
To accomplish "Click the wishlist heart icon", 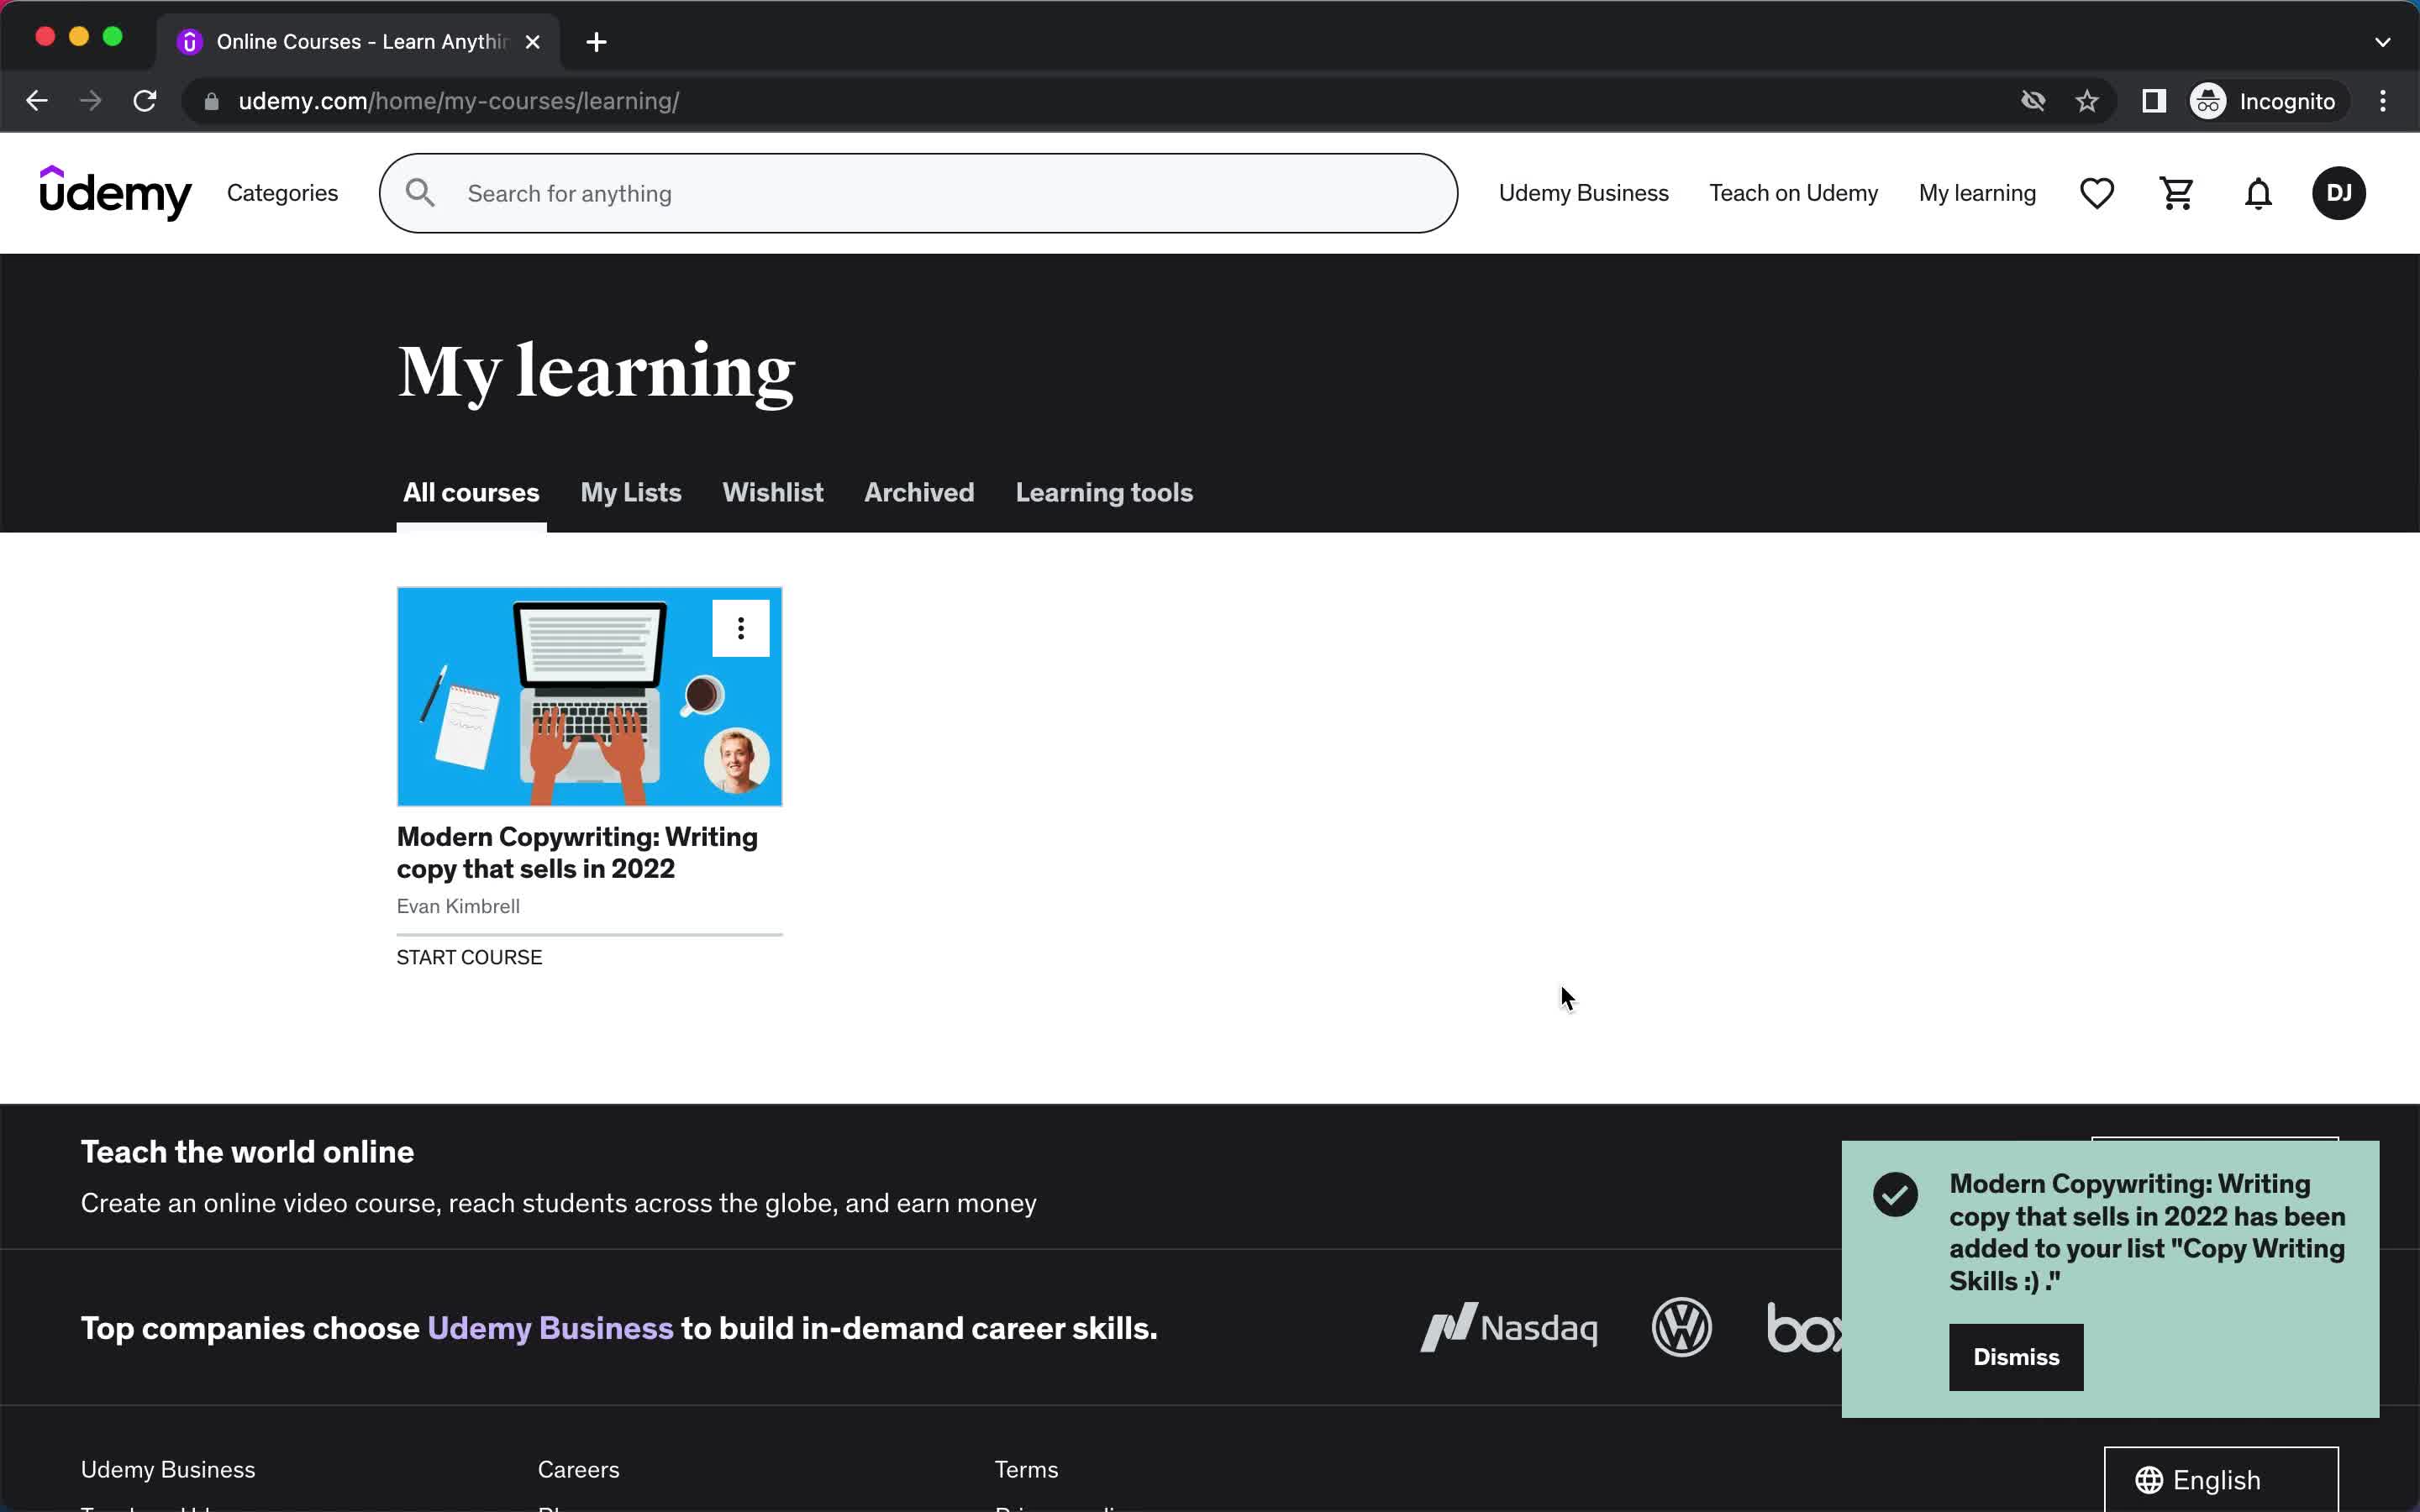I will click(x=2096, y=193).
